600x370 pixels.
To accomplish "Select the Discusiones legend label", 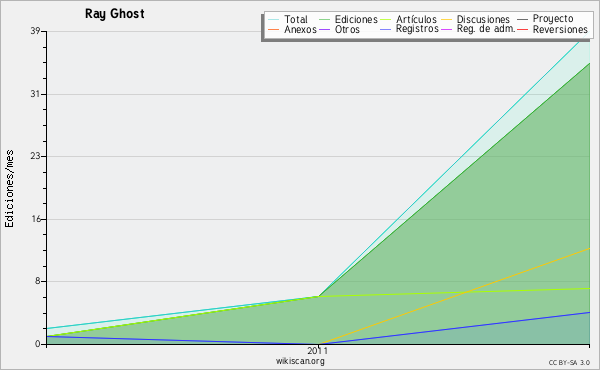I will point(483,19).
